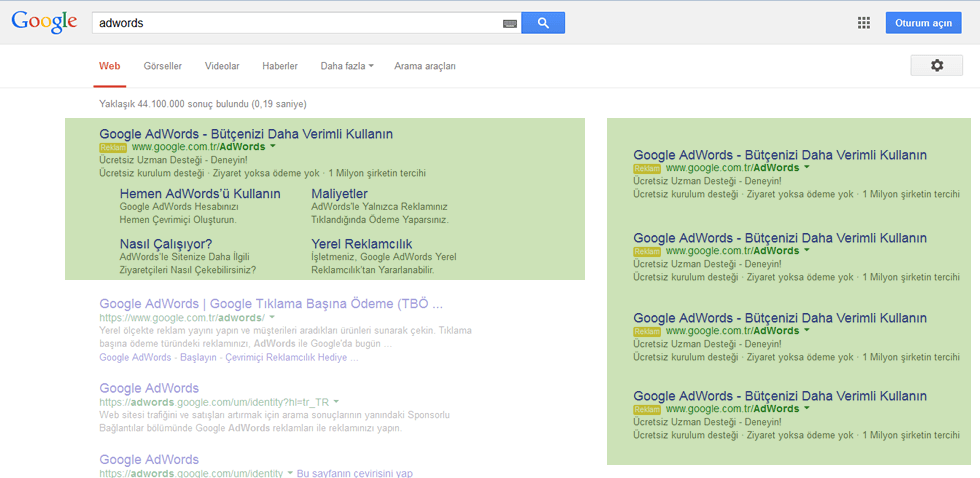Expand URL dropdown of last right-column ad
980x478 pixels.
[x=807, y=408]
